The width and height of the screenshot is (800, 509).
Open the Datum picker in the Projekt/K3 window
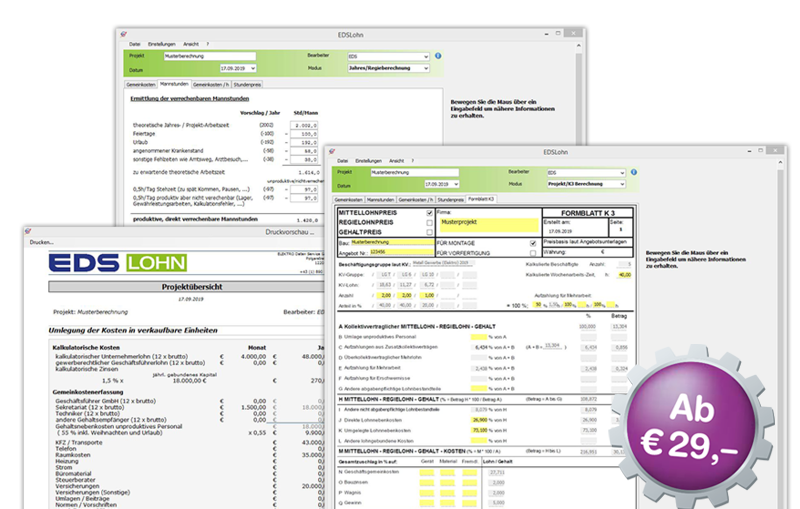click(x=442, y=184)
